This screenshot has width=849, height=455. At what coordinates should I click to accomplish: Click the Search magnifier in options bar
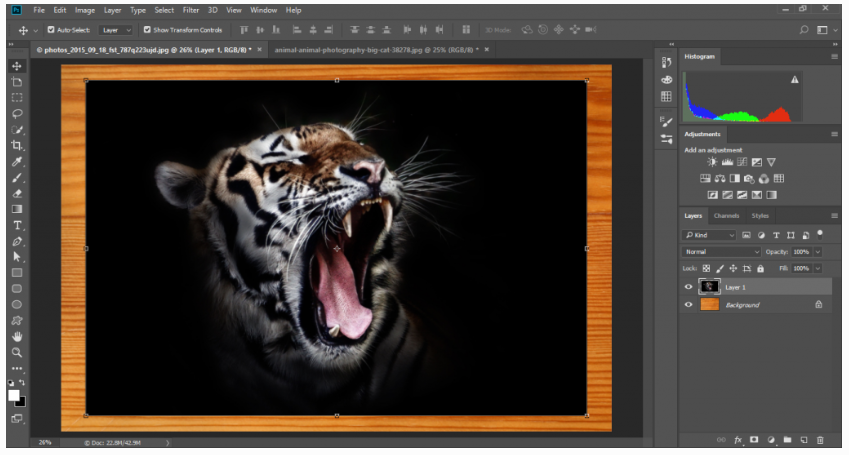coord(804,30)
